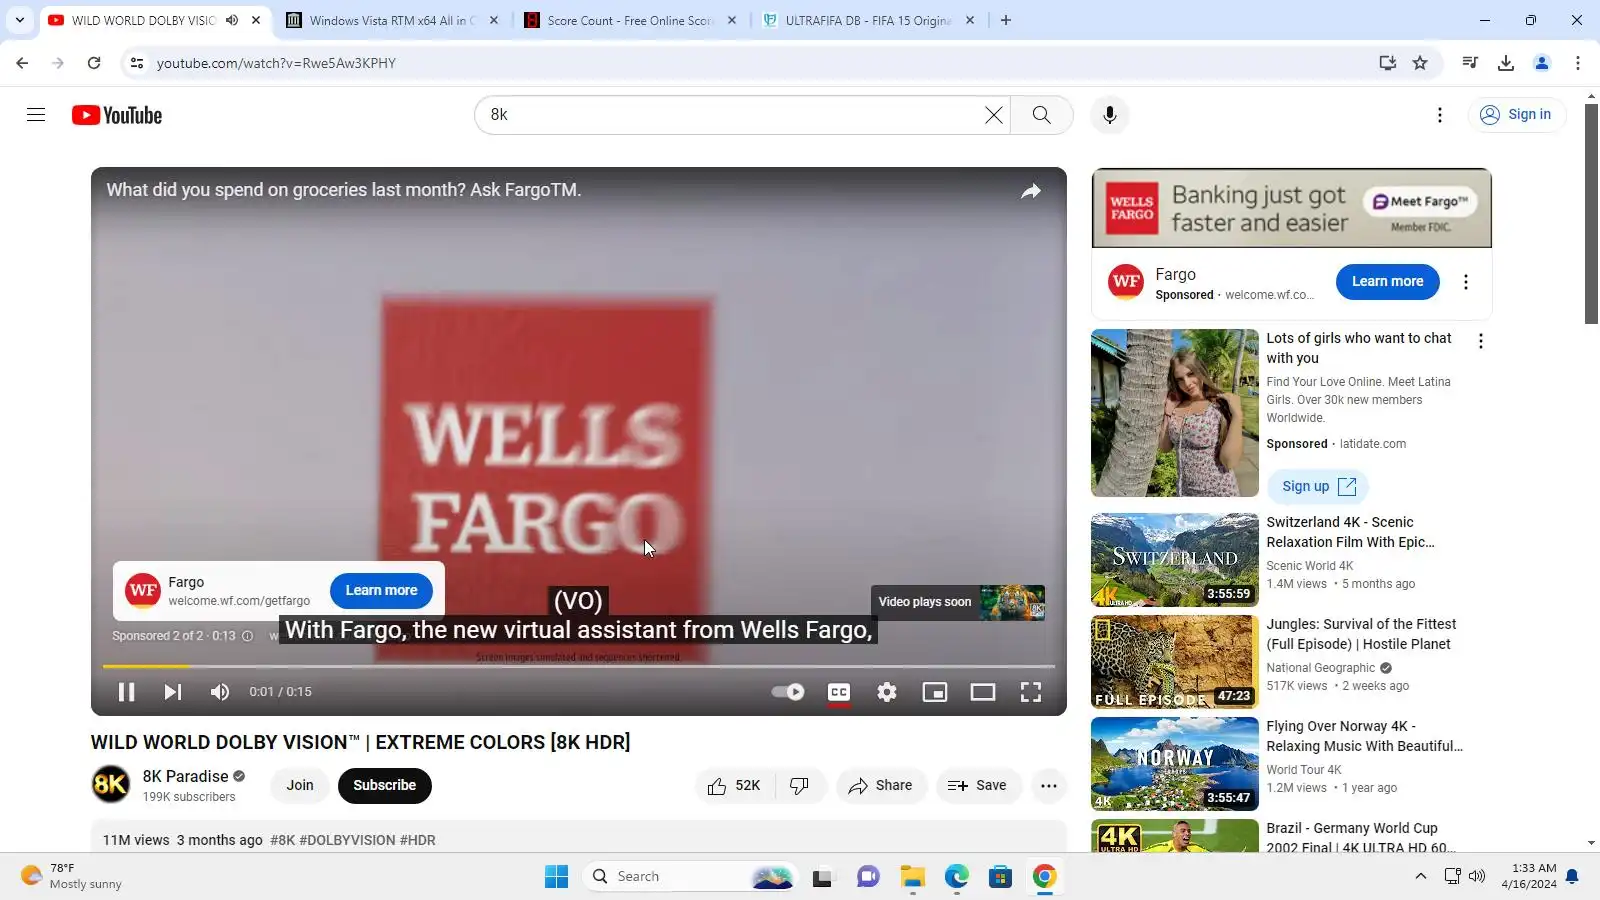
Task: Skip to next video
Action: tap(172, 692)
